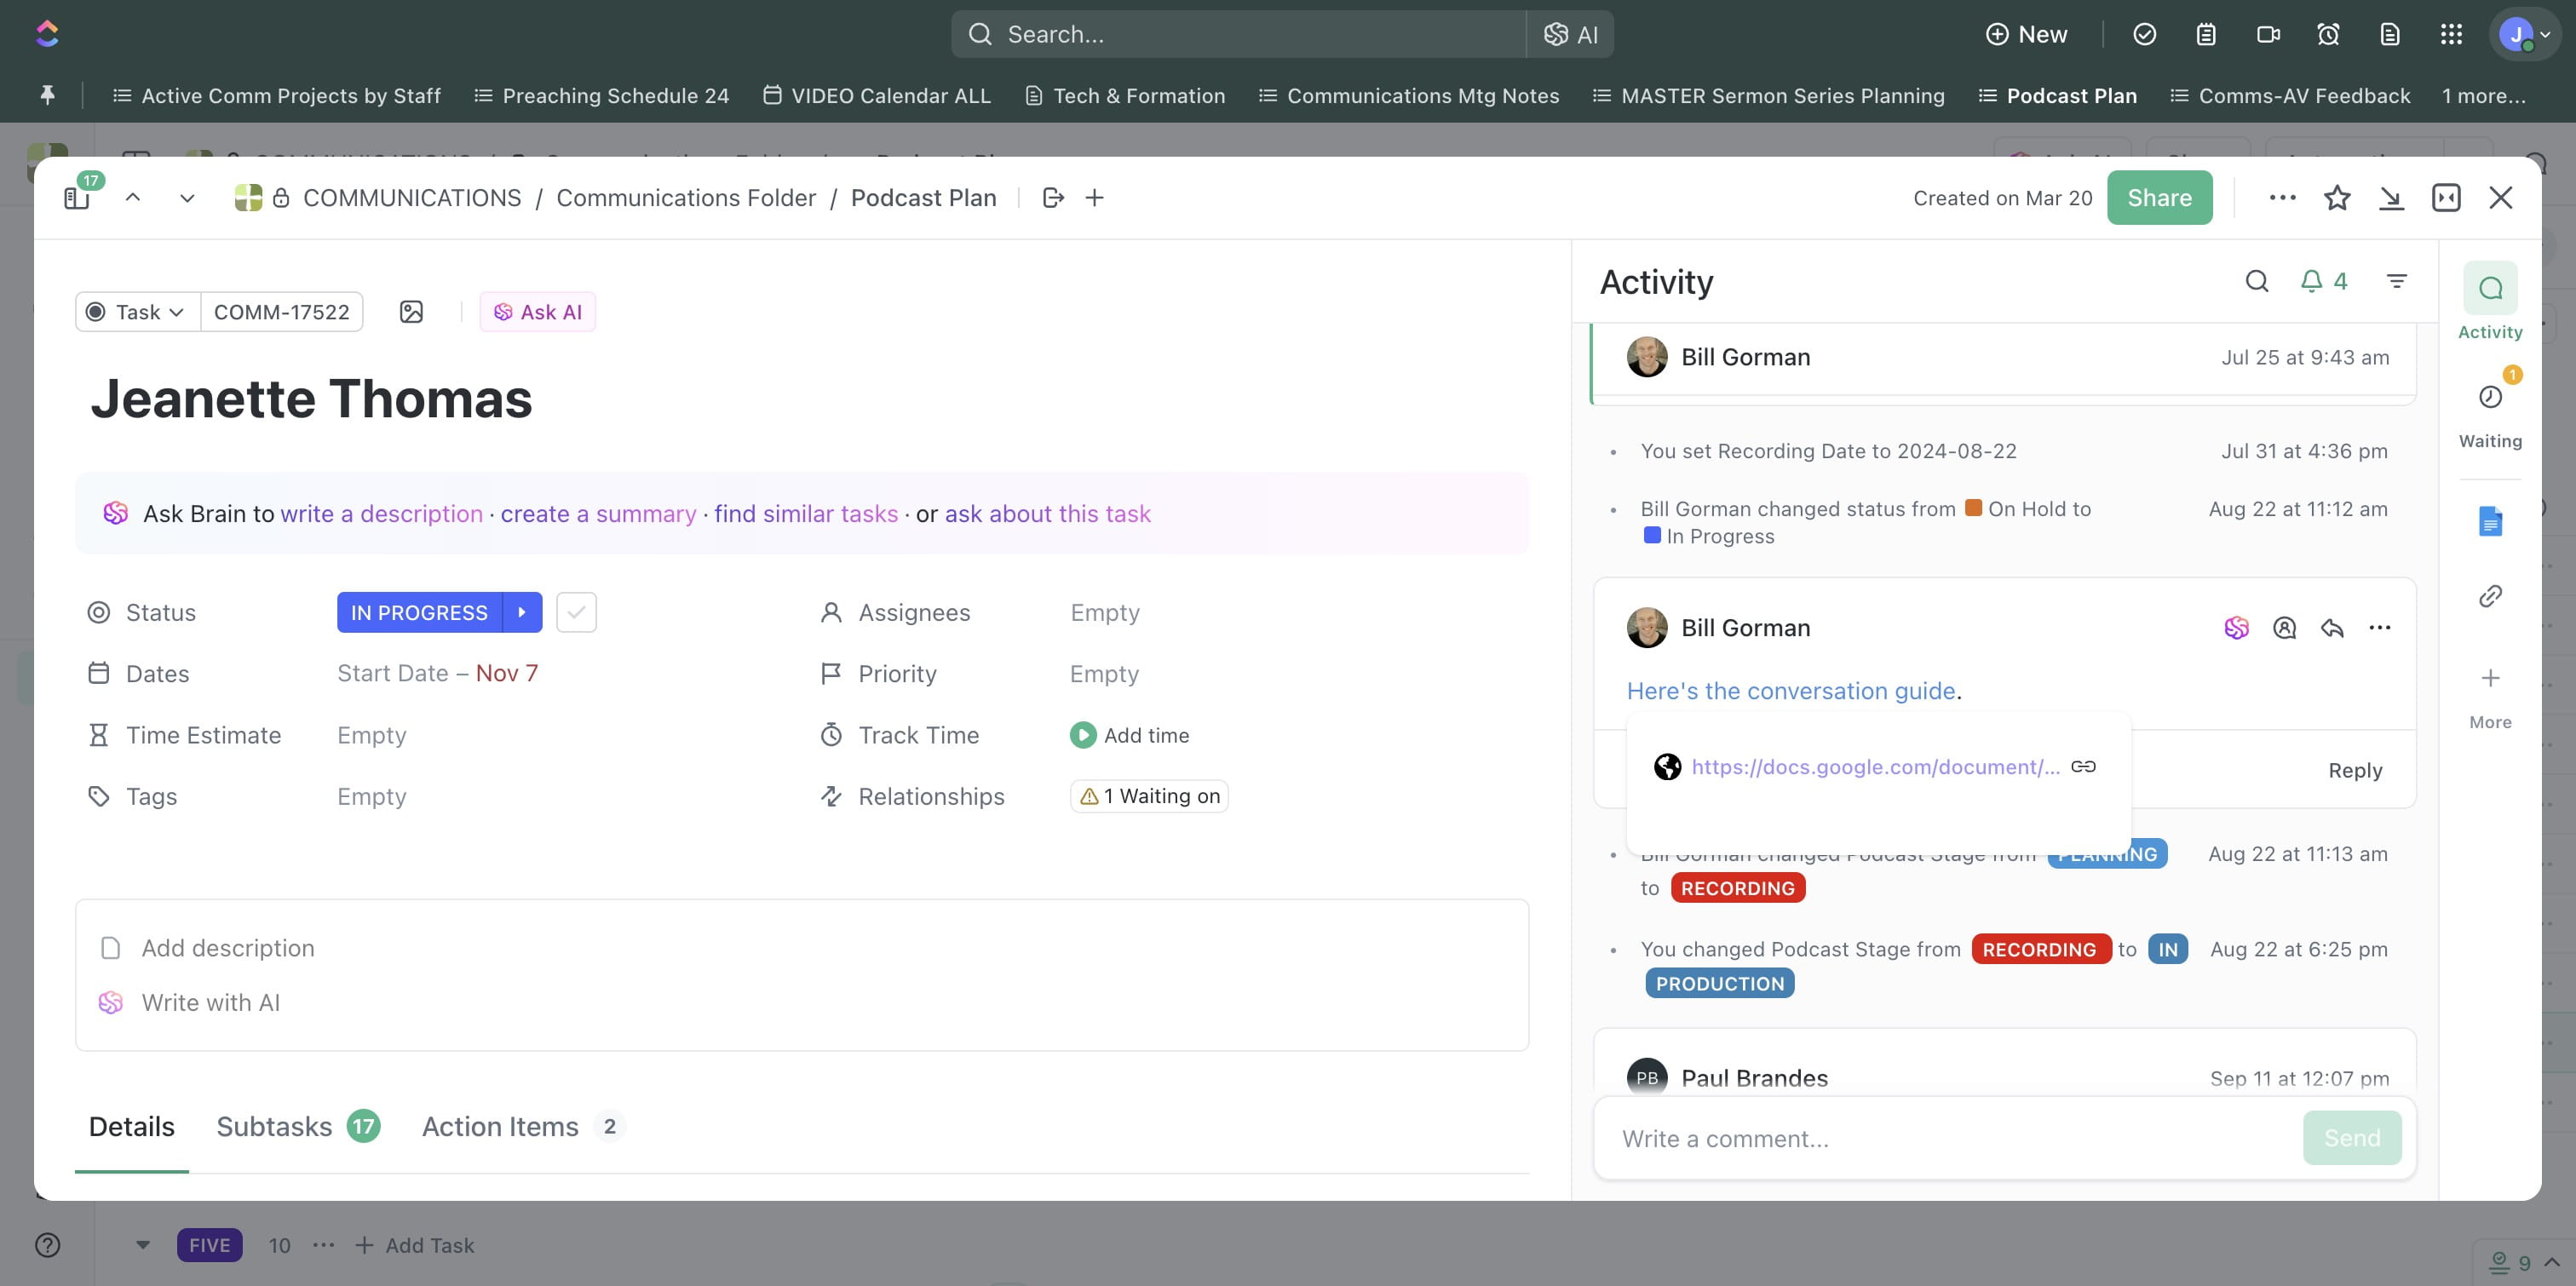2576x1286 pixels.
Task: Click Add time to track time
Action: 1130,735
